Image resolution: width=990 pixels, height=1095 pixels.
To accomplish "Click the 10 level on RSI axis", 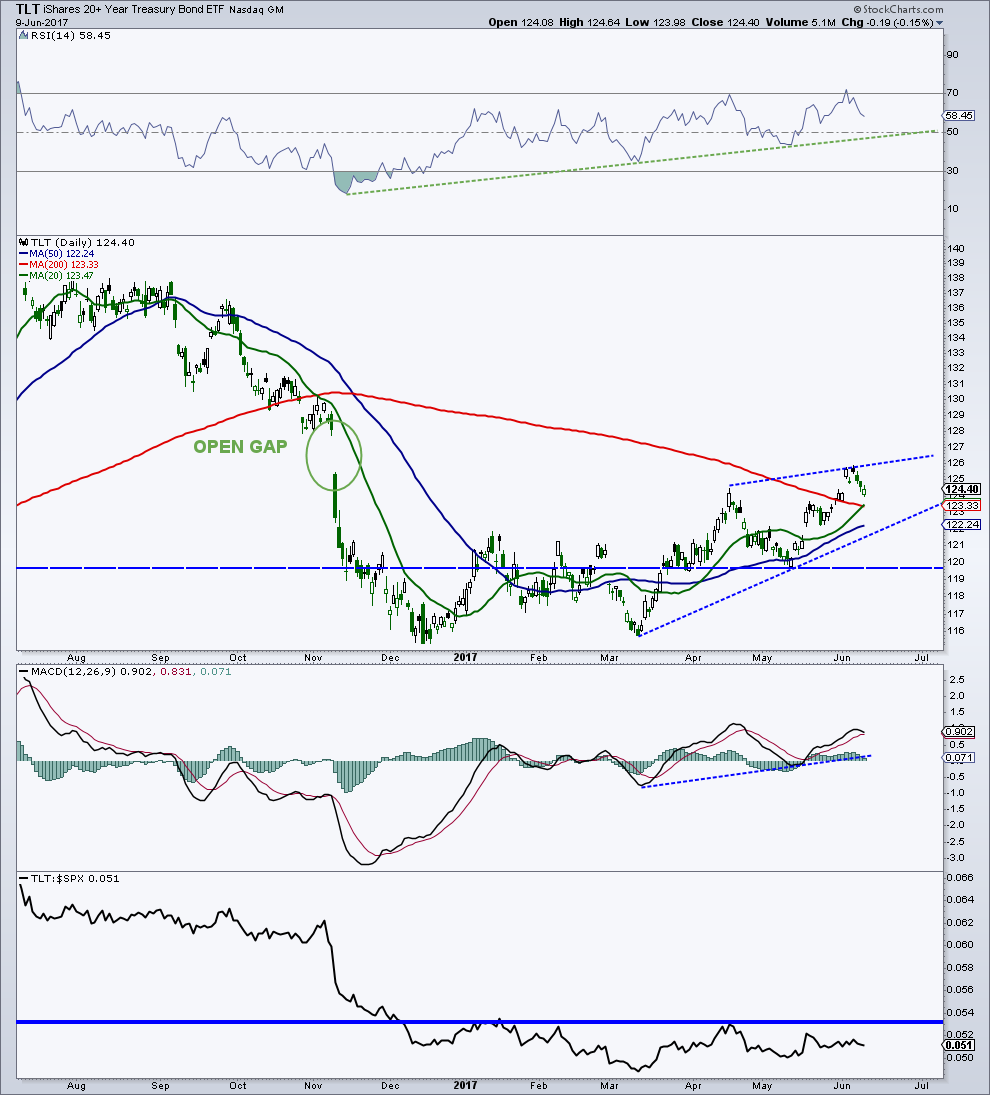I will [x=953, y=209].
